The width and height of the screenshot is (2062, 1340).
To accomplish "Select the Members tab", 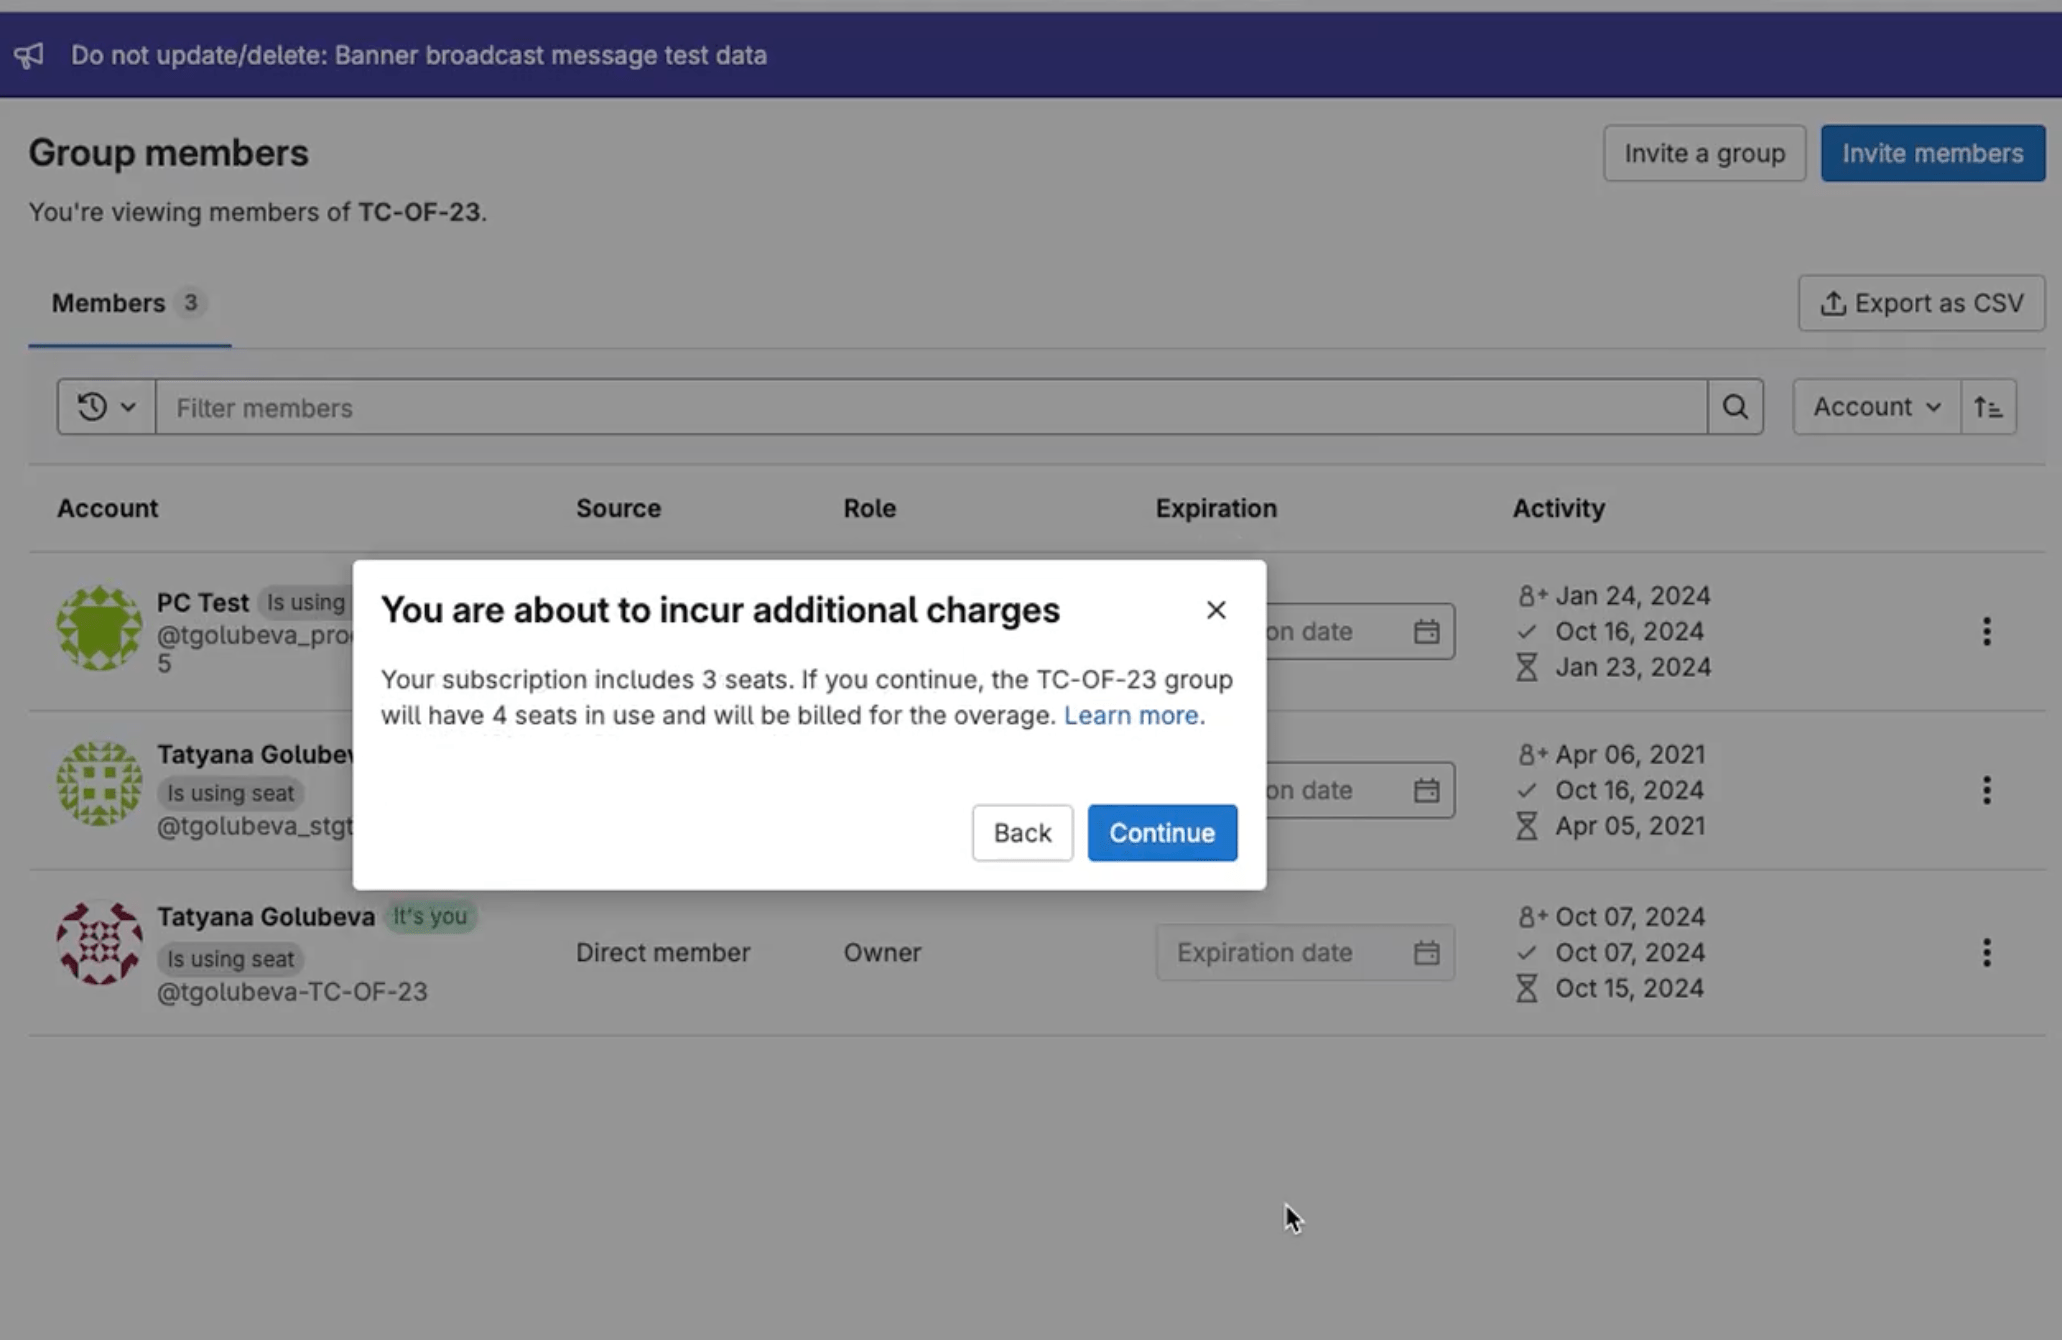I will pyautogui.click(x=129, y=303).
